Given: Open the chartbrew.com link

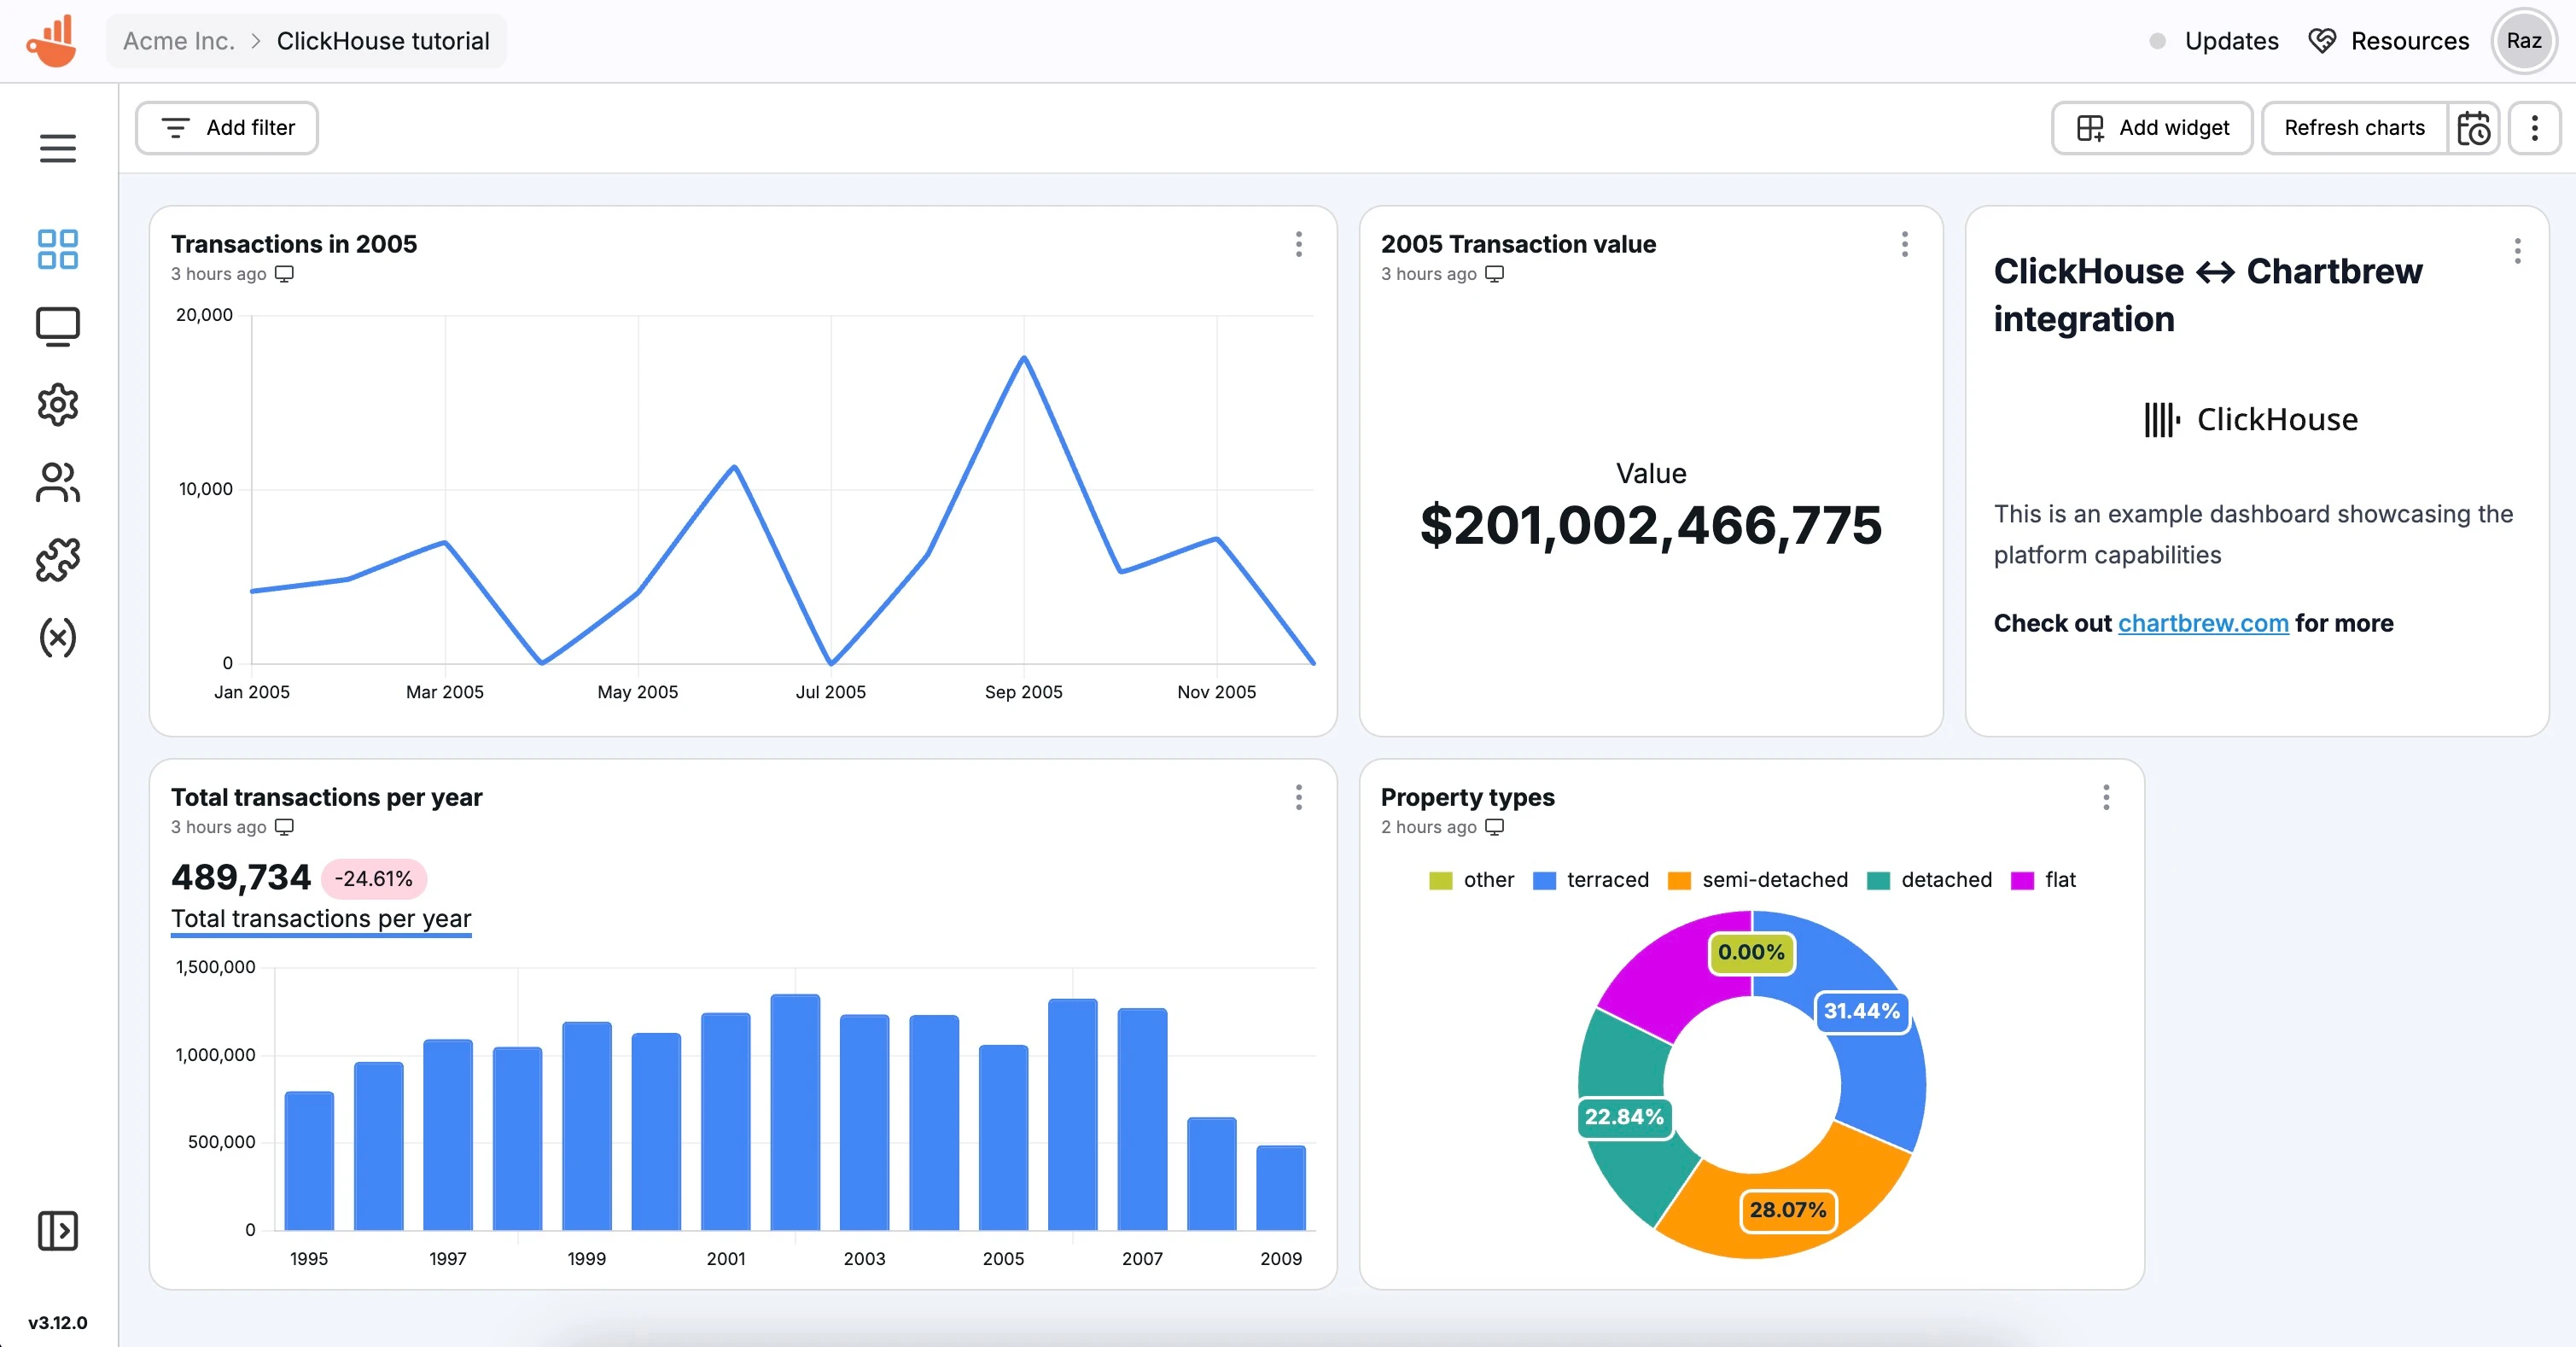Looking at the screenshot, I should 2203,623.
